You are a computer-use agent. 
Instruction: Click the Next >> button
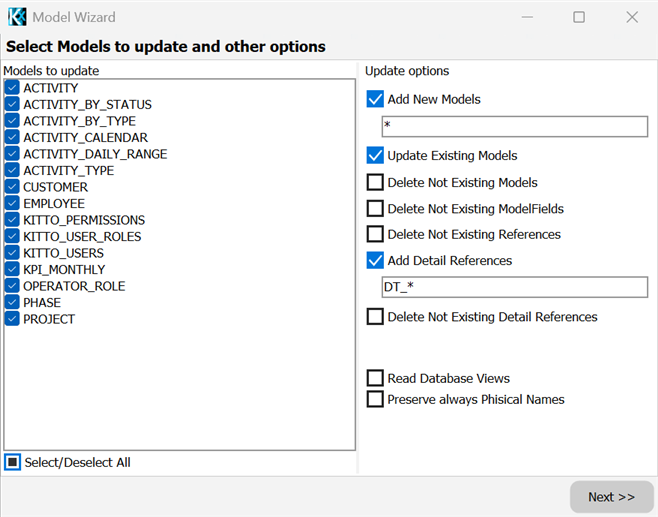click(611, 497)
